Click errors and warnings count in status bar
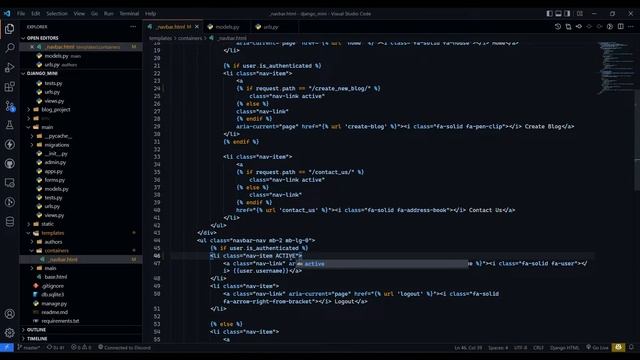Image resolution: width=640 pixels, height=360 pixels. [81, 348]
